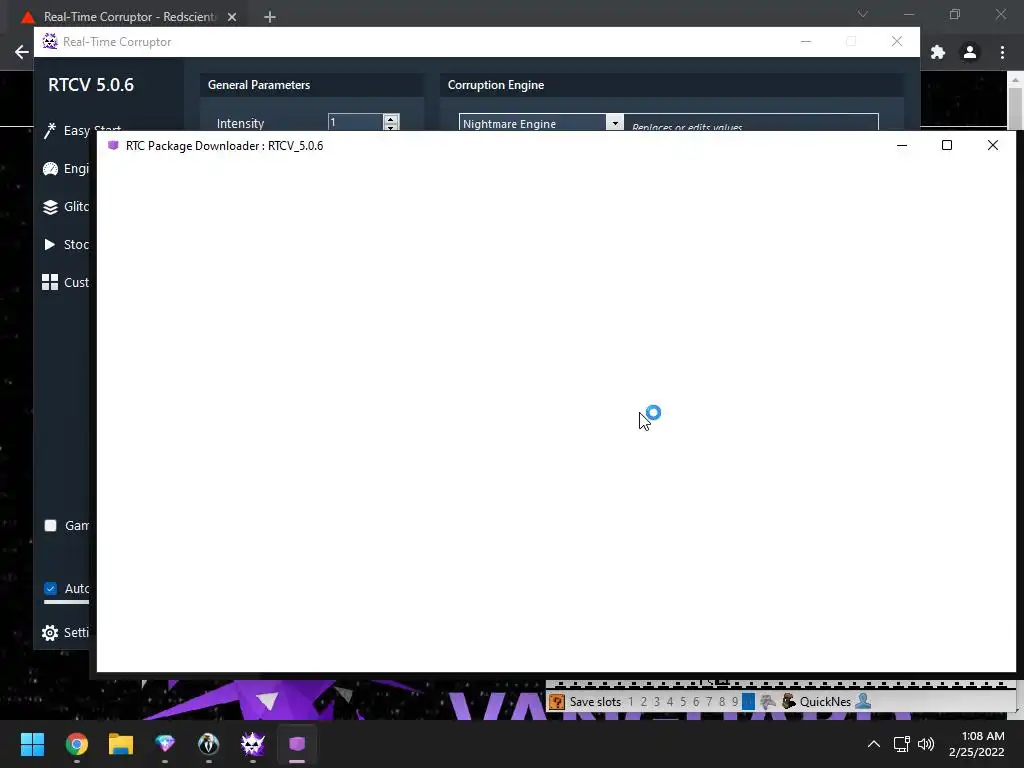Open Chrome extensions puzzle icon
Viewport: 1024px width, 768px height.
(x=938, y=52)
